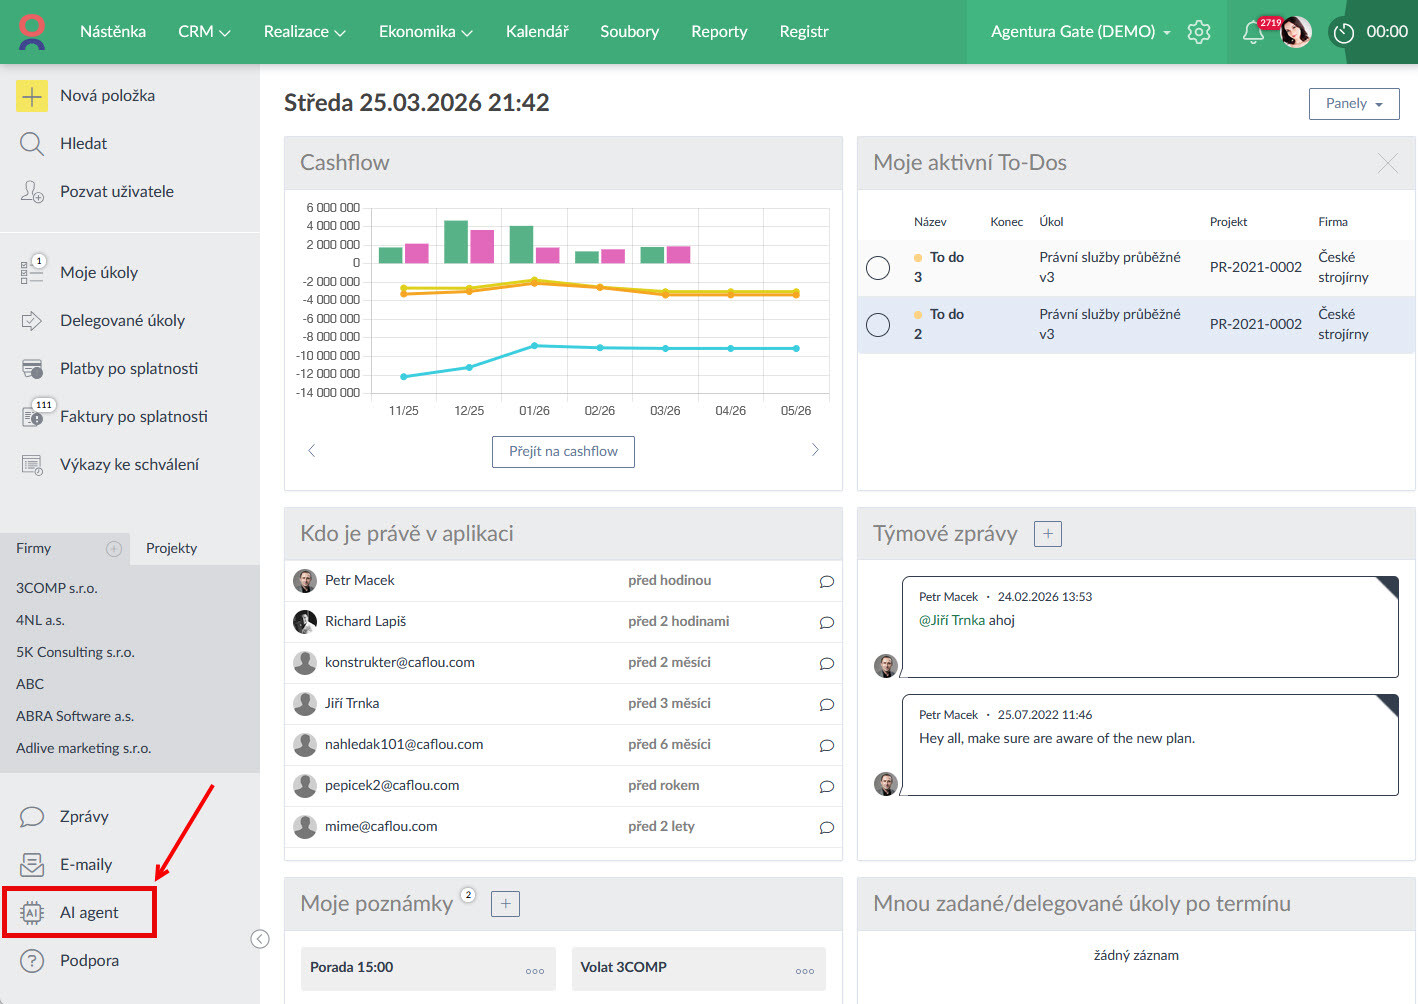Add a note via Moje poznámky plus
The image size is (1418, 1004).
505,904
